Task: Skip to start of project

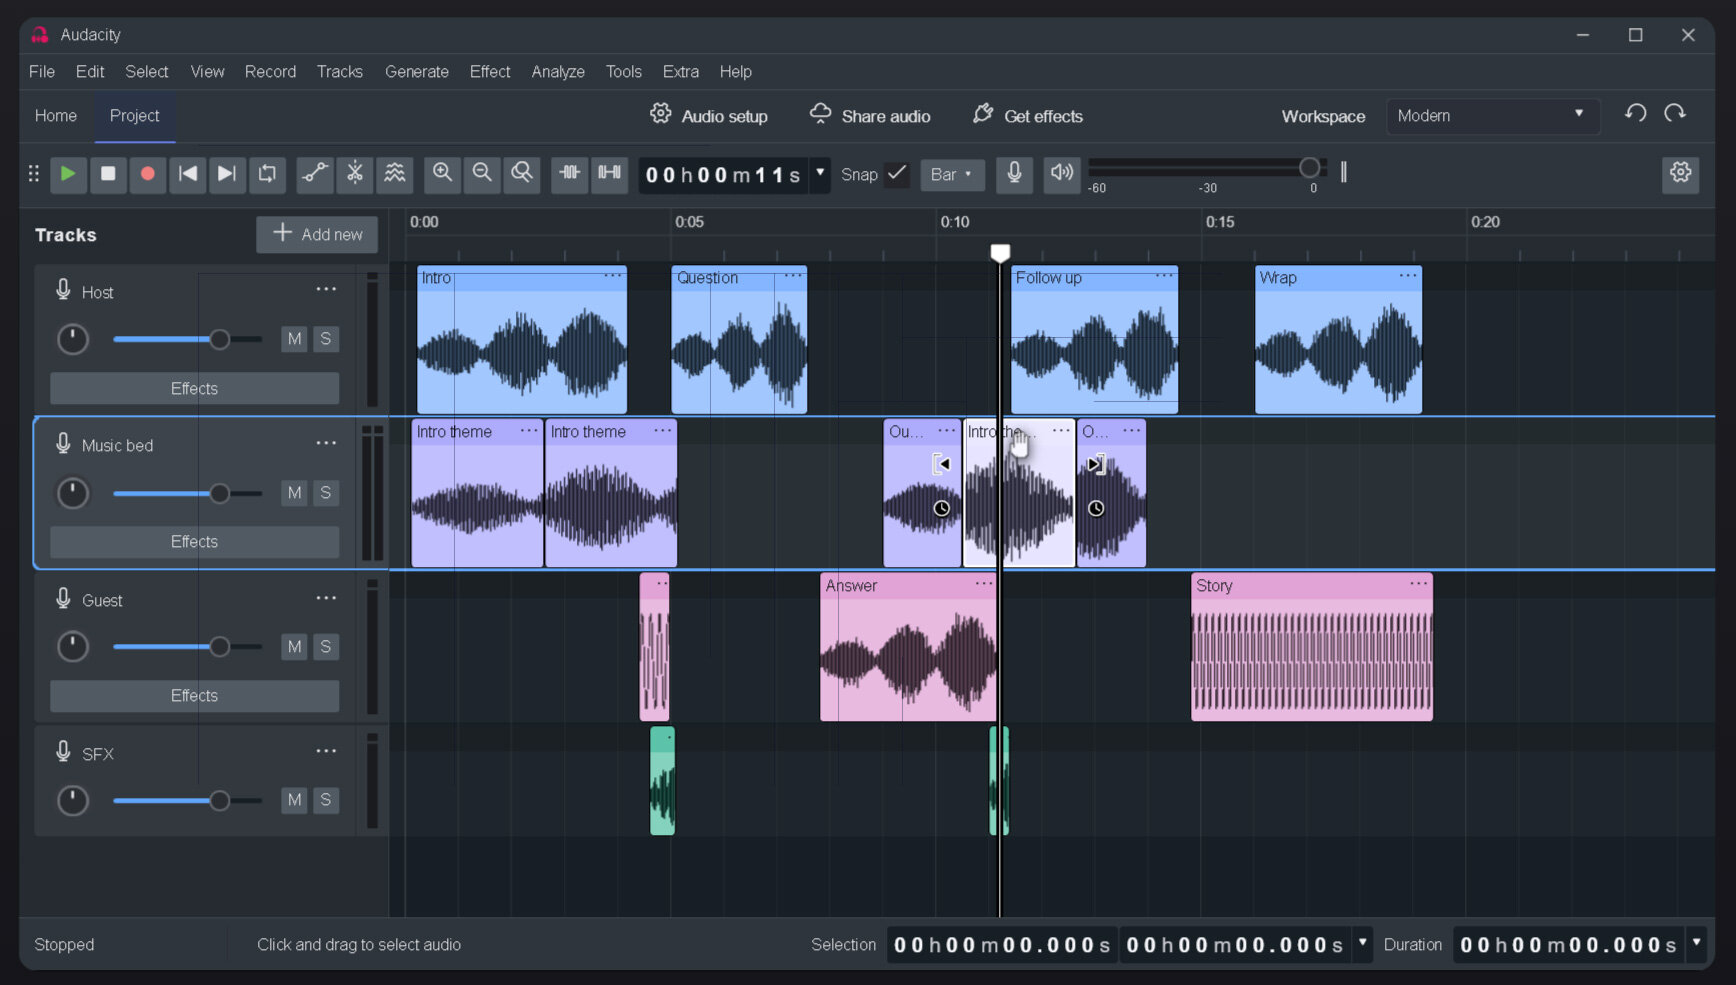Action: pyautogui.click(x=187, y=174)
